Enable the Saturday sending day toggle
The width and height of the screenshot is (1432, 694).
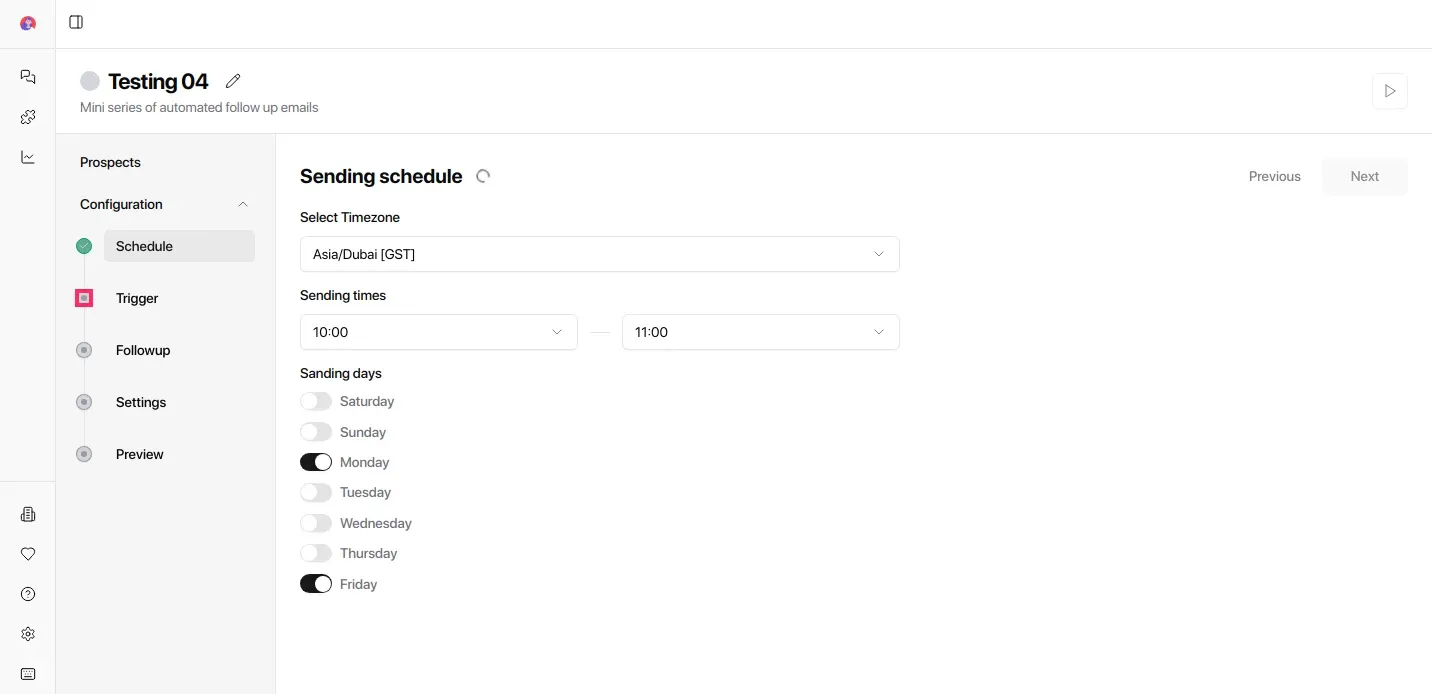point(316,401)
